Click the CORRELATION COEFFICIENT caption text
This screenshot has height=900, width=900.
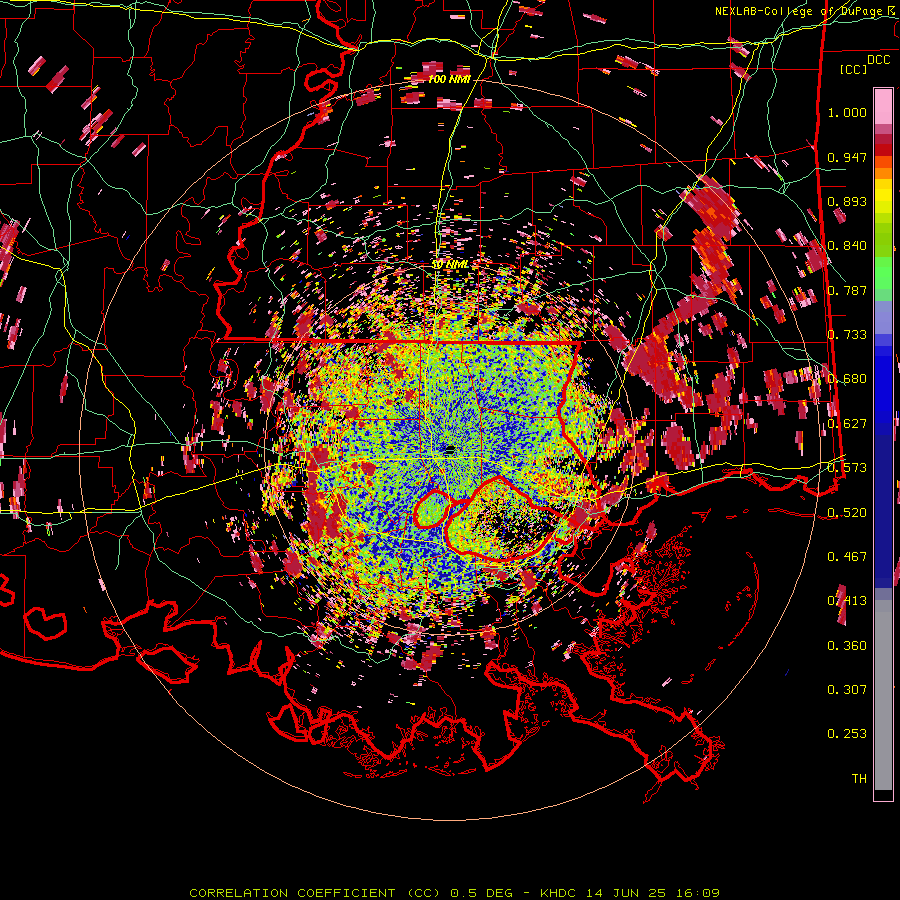click(x=292, y=893)
